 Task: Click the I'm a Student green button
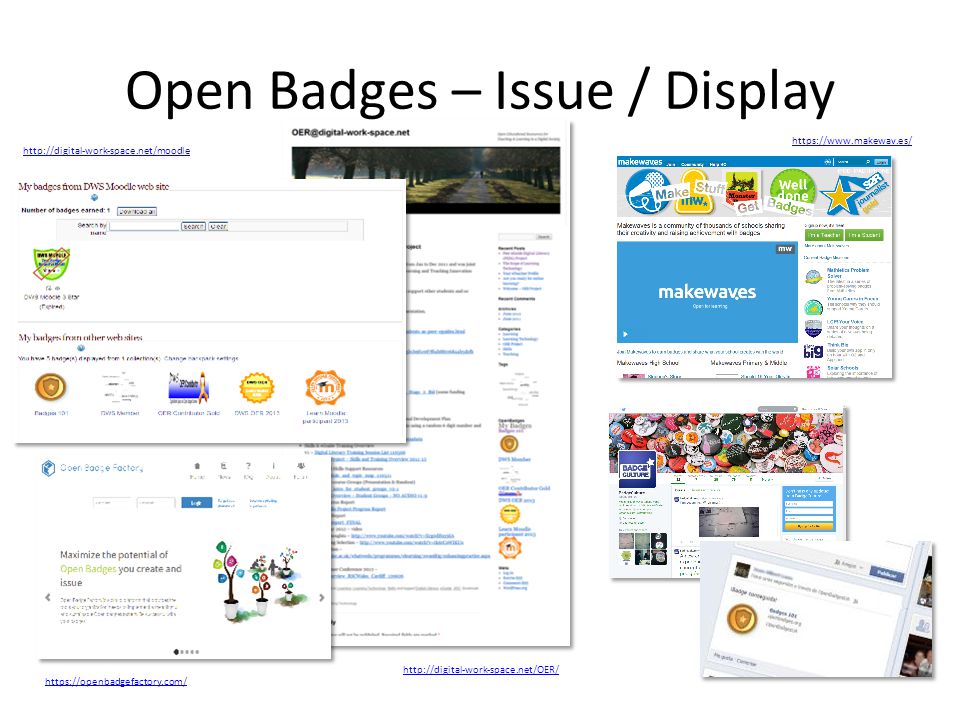tap(864, 234)
